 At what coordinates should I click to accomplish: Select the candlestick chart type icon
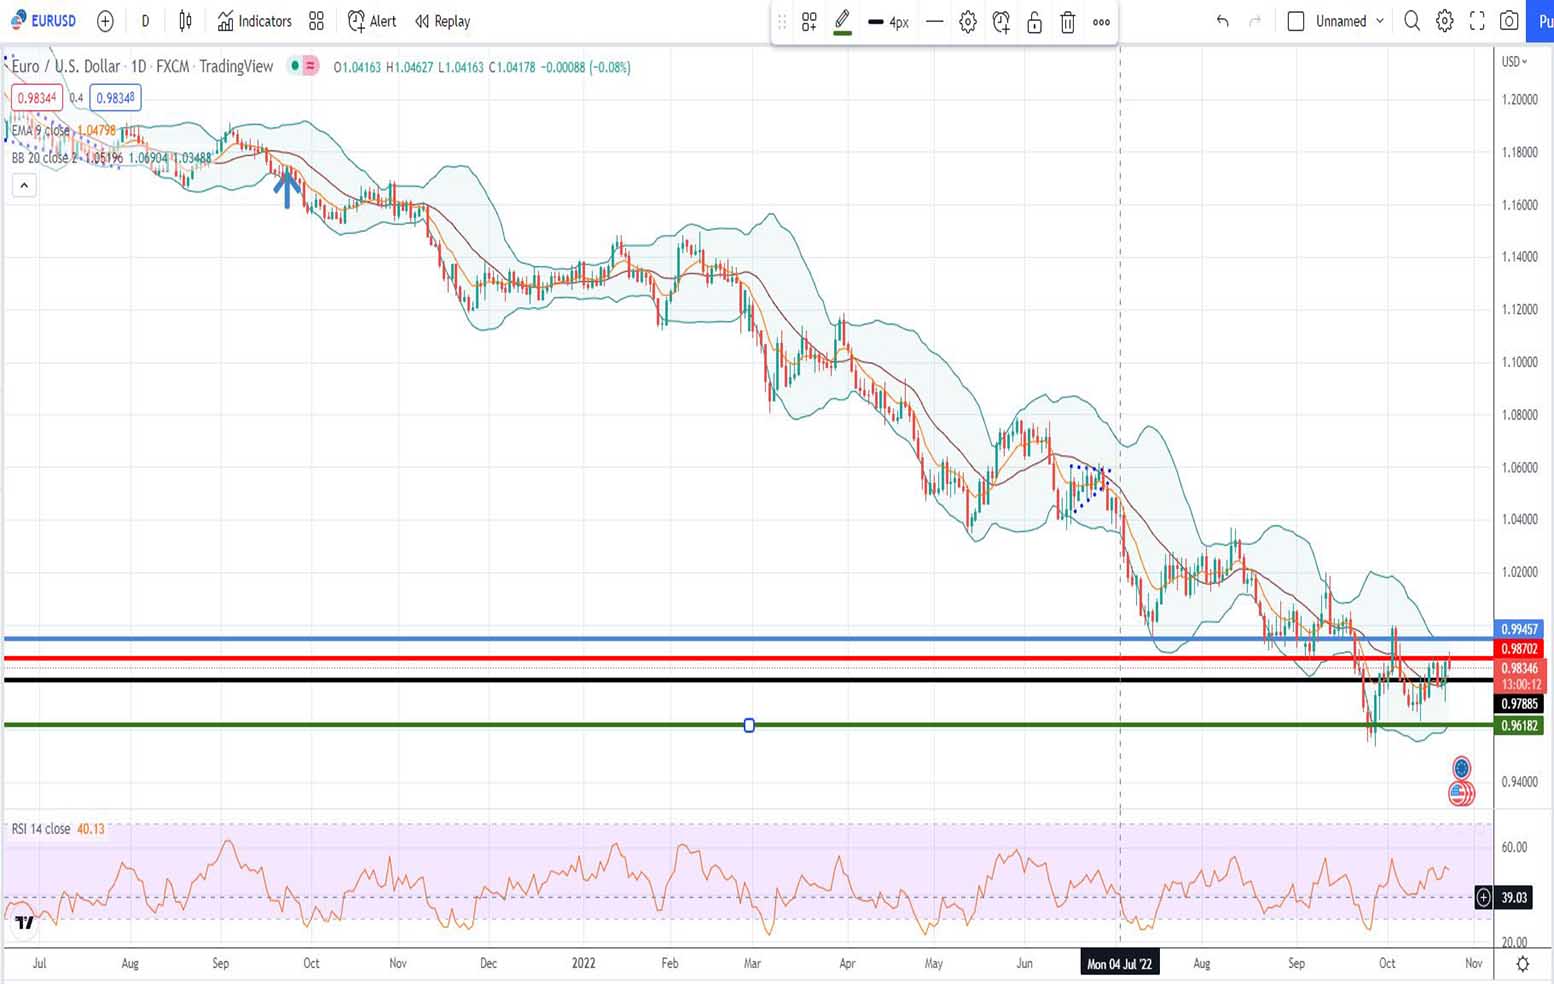coord(185,20)
